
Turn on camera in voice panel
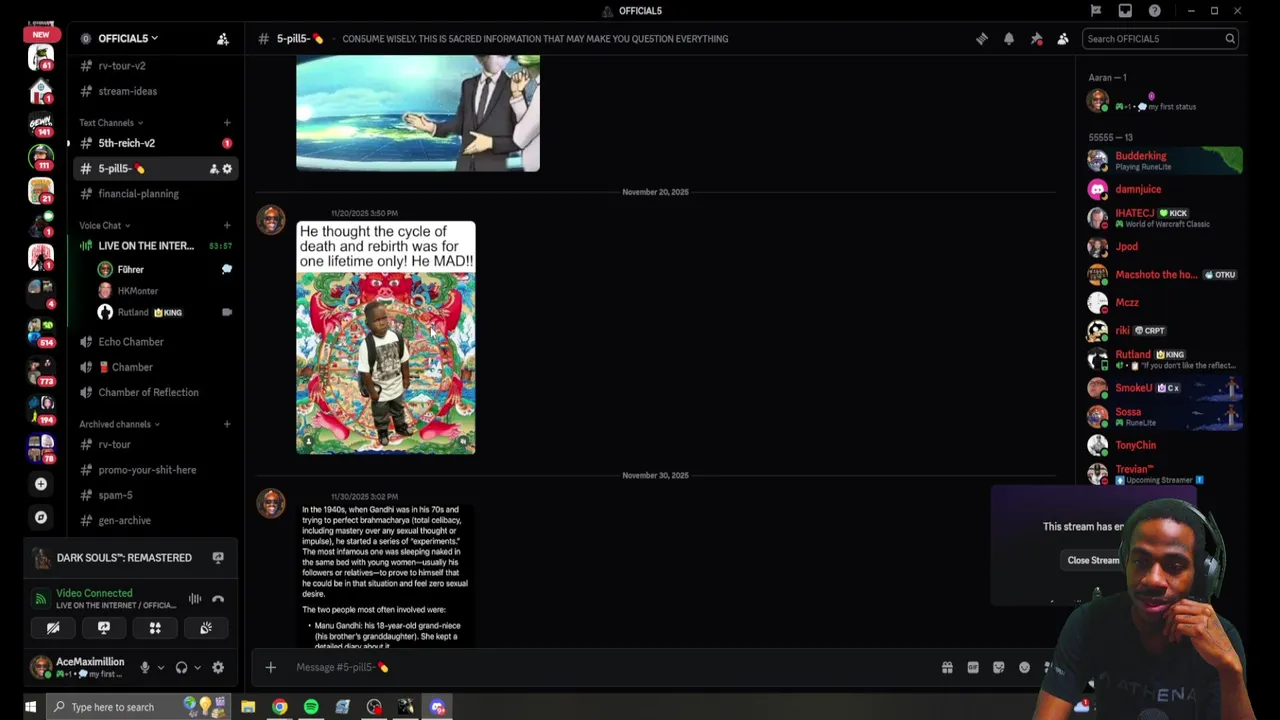coord(53,628)
